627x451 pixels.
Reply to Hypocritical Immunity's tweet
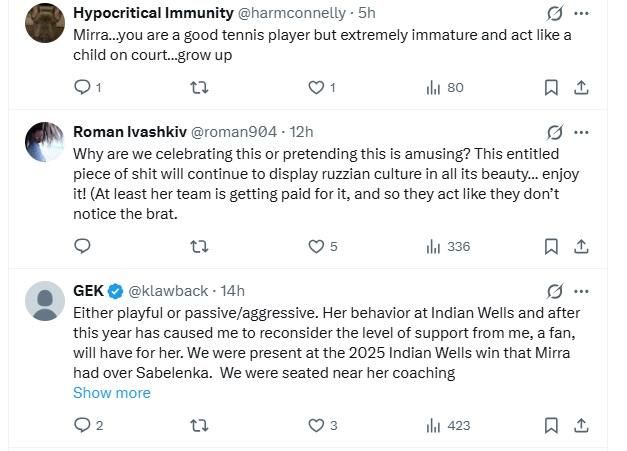click(x=87, y=87)
